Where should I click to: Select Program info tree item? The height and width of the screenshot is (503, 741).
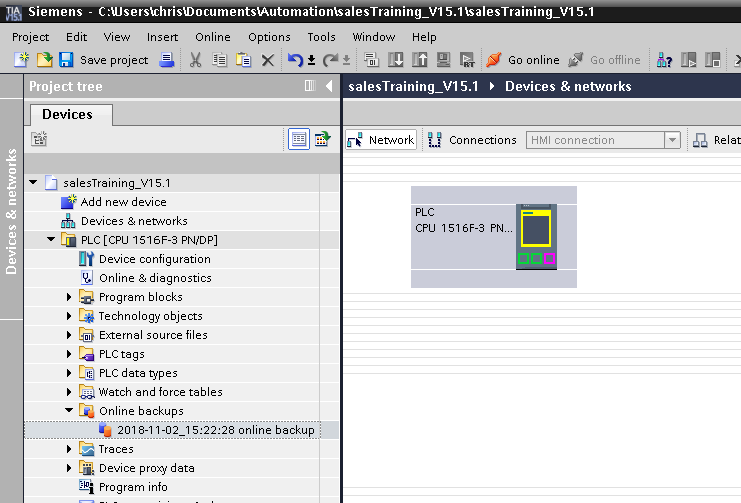[133, 487]
